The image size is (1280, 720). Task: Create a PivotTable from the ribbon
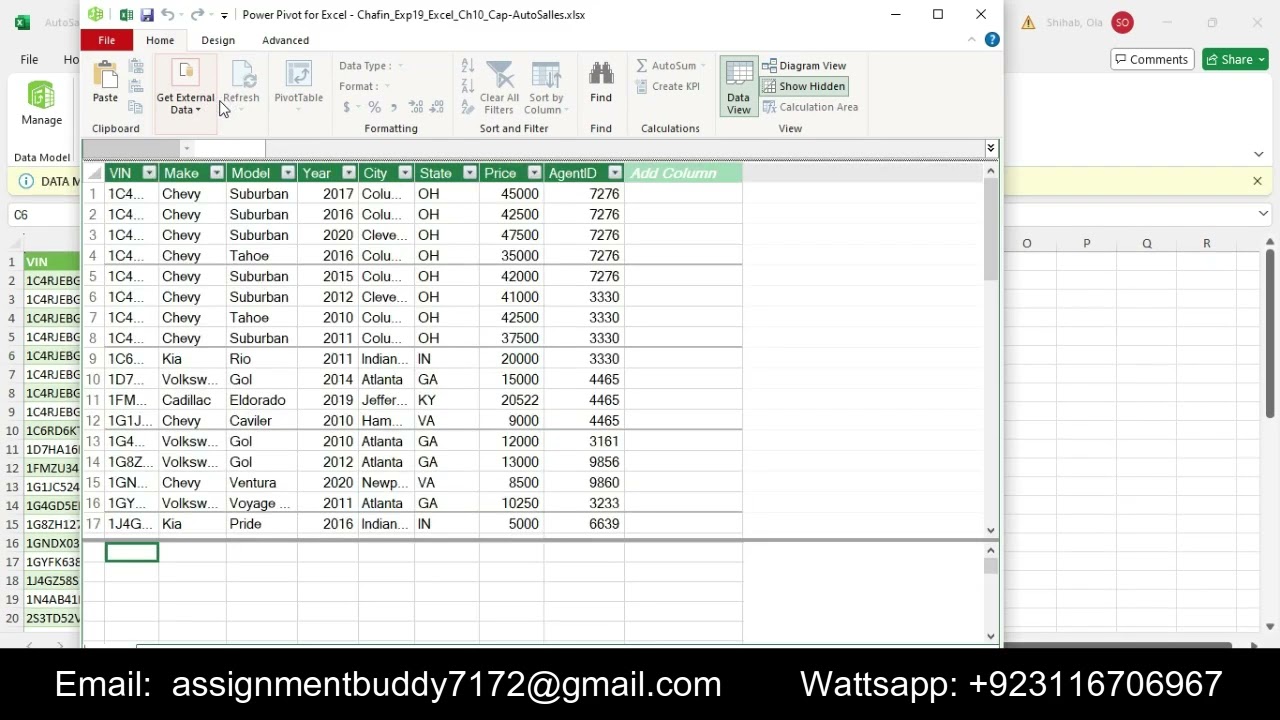tap(298, 84)
